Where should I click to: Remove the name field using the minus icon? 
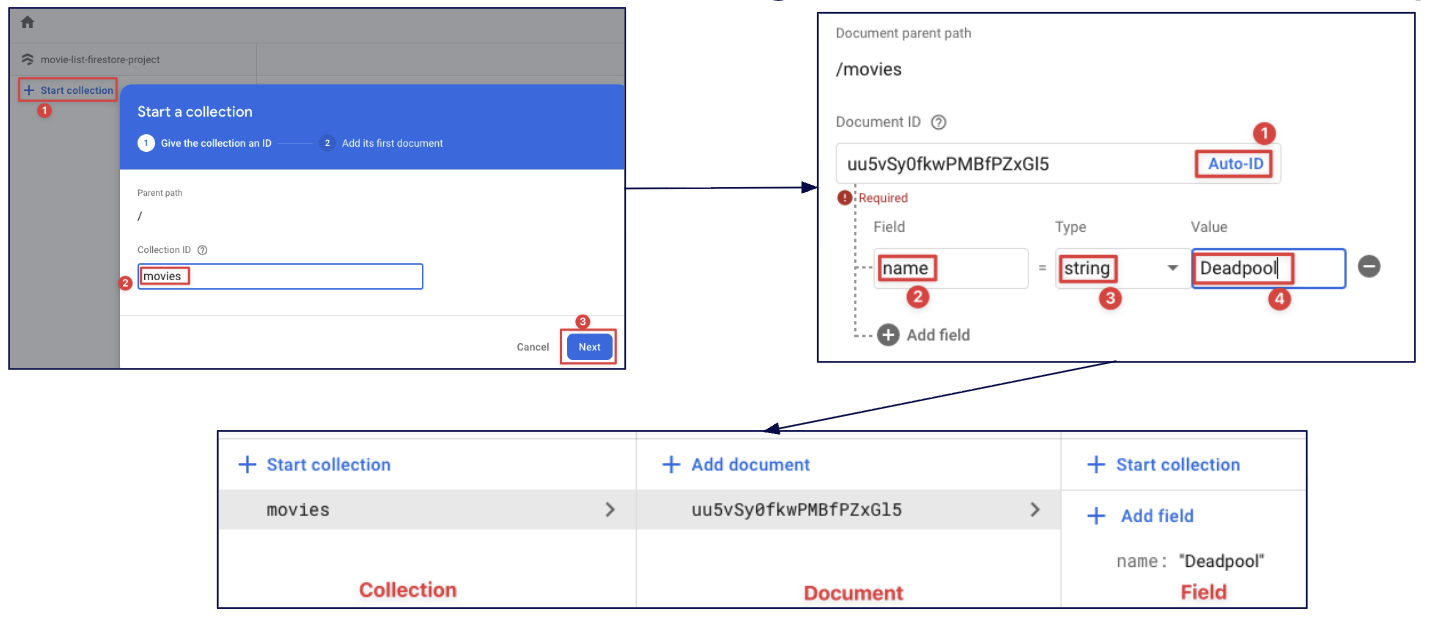click(x=1369, y=266)
